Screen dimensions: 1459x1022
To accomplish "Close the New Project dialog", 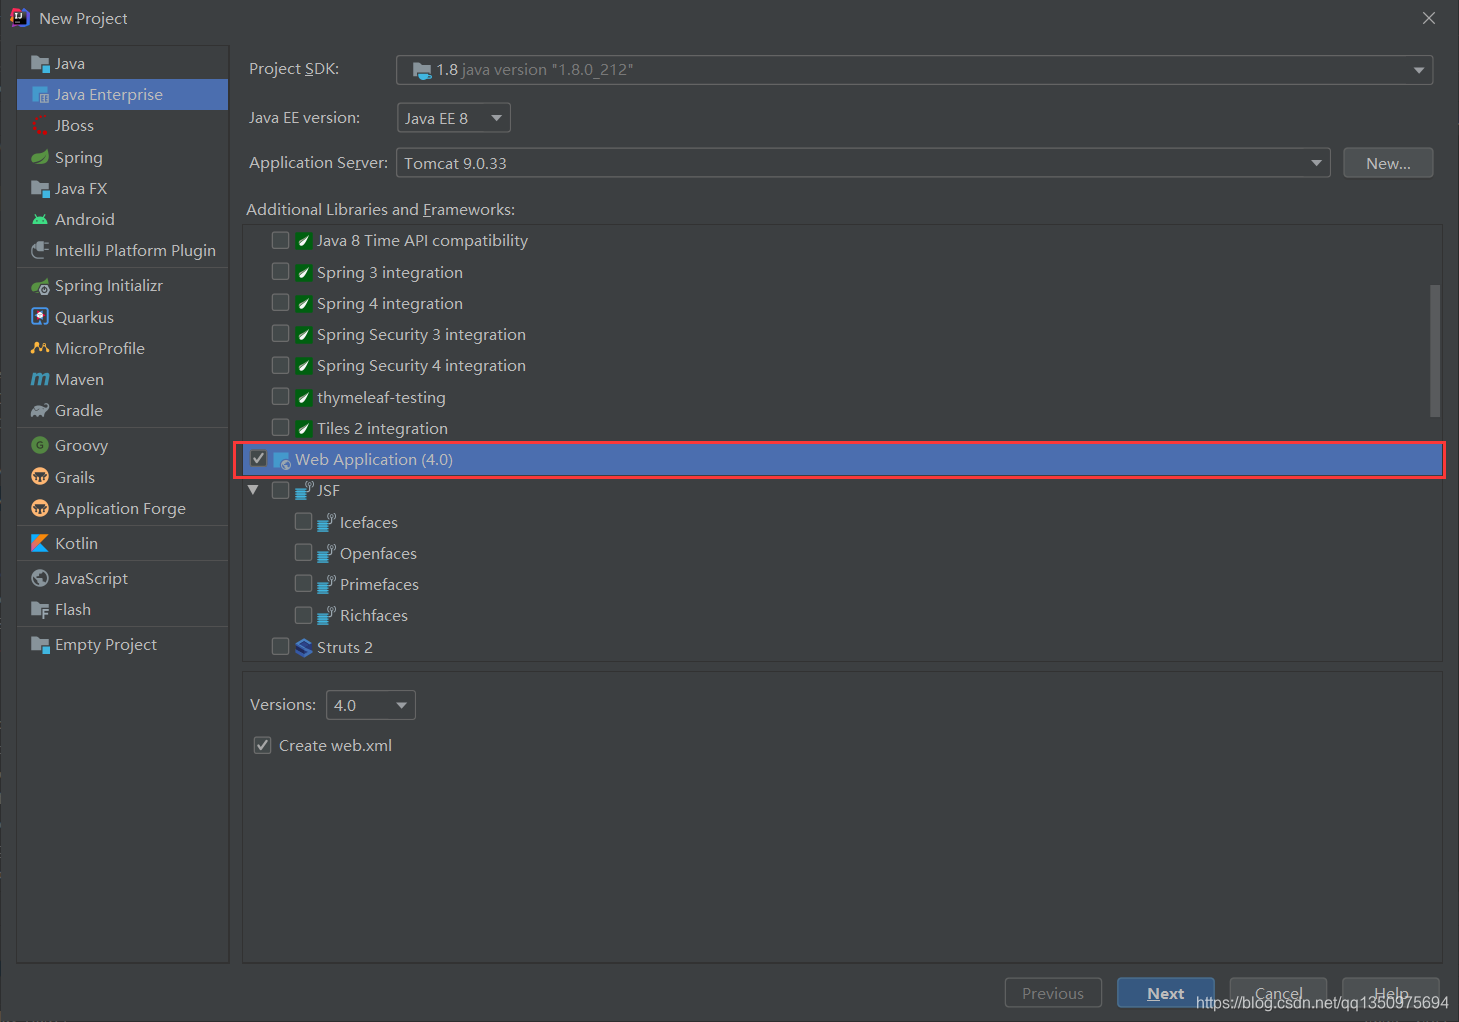I will click(1429, 18).
